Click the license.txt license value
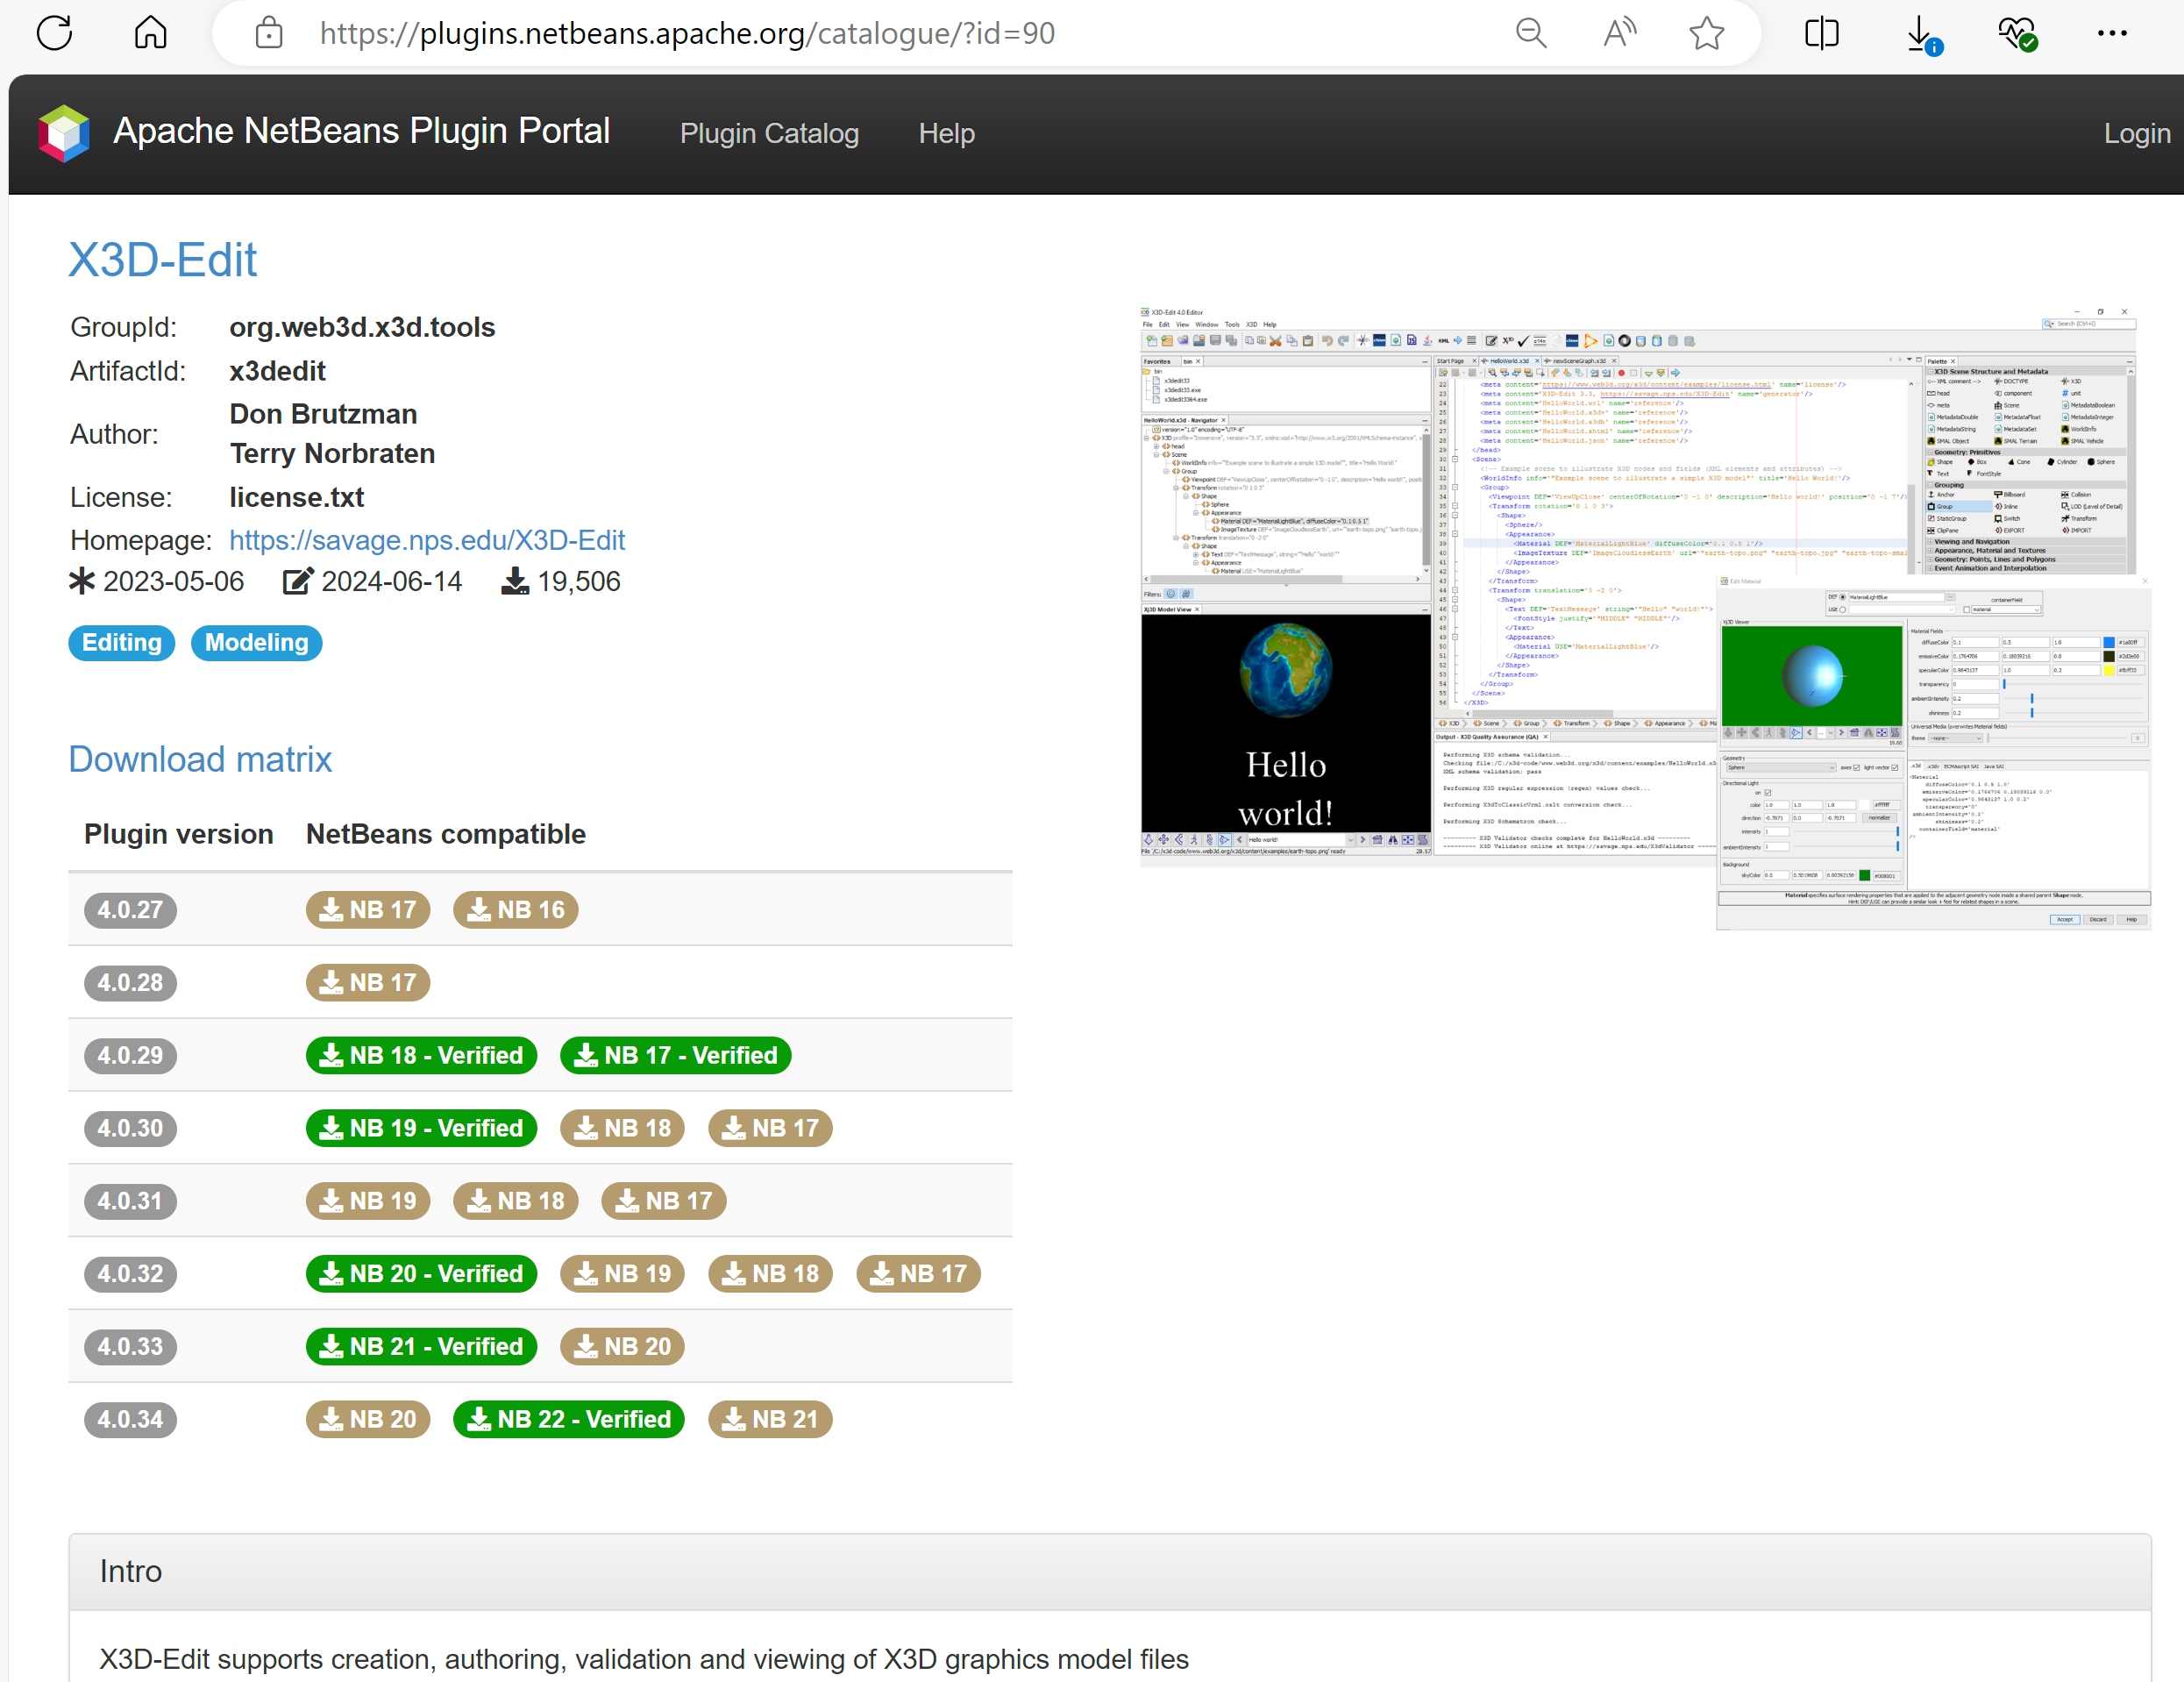 pyautogui.click(x=296, y=497)
